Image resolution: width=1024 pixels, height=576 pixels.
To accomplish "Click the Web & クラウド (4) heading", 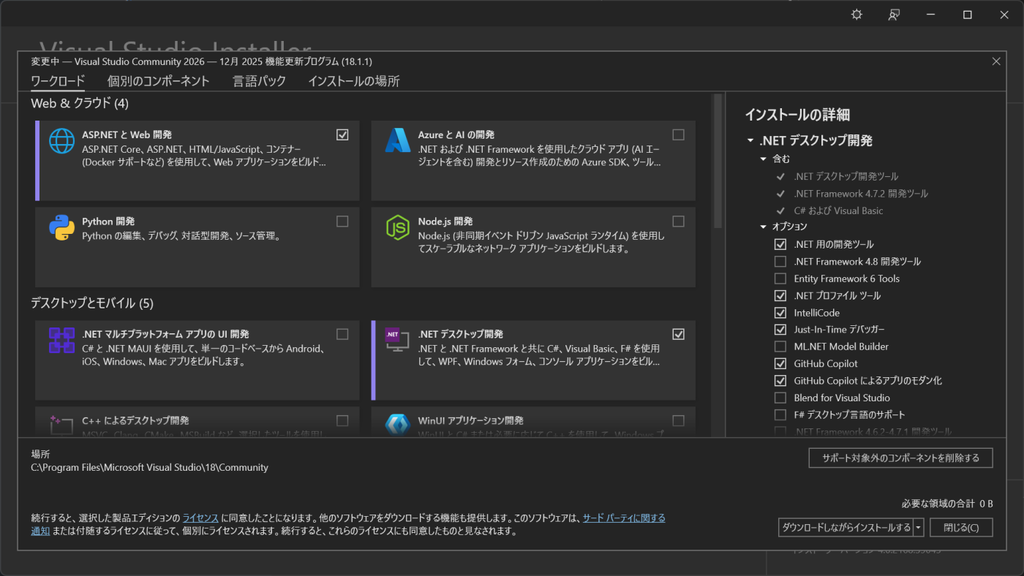I will [x=80, y=103].
